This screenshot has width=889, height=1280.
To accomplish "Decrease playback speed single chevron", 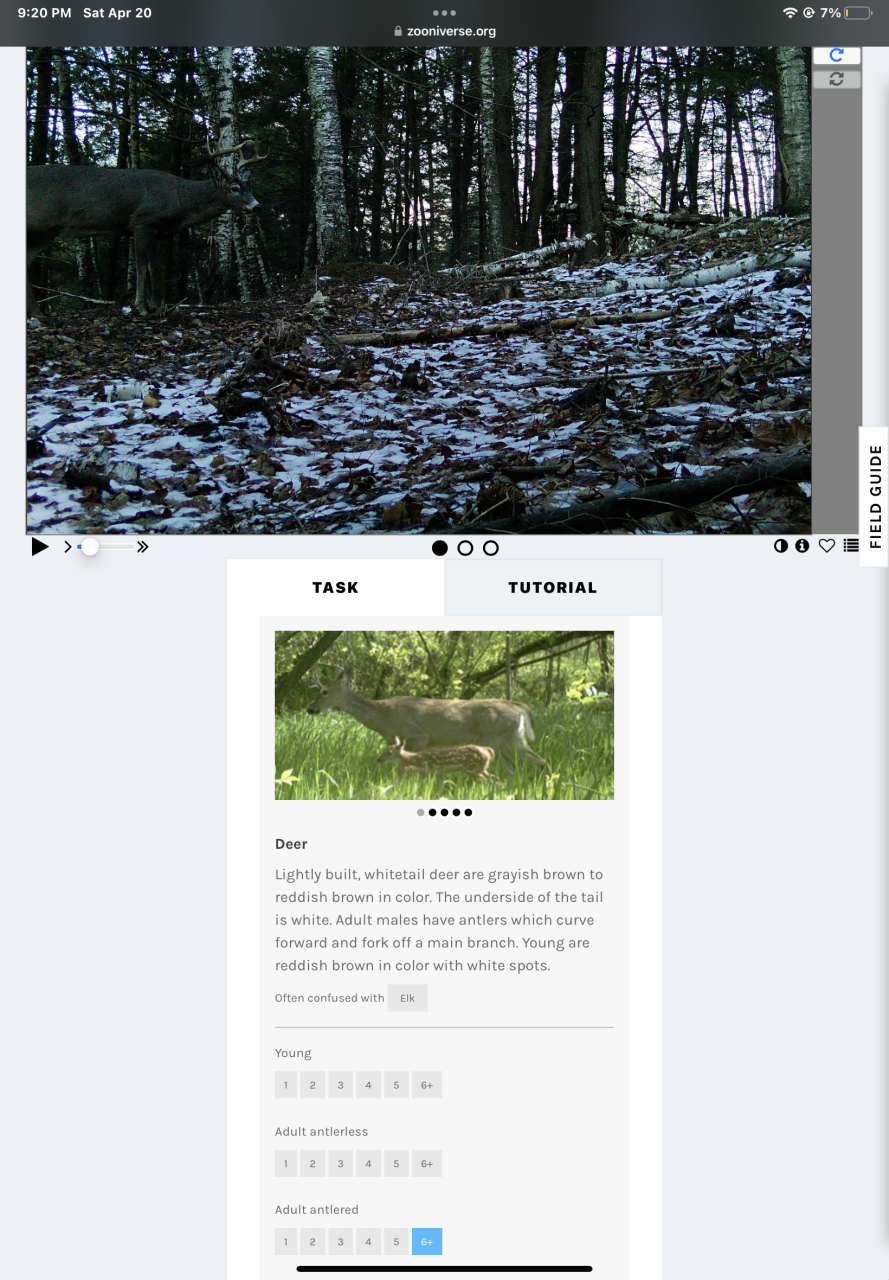I will [68, 547].
